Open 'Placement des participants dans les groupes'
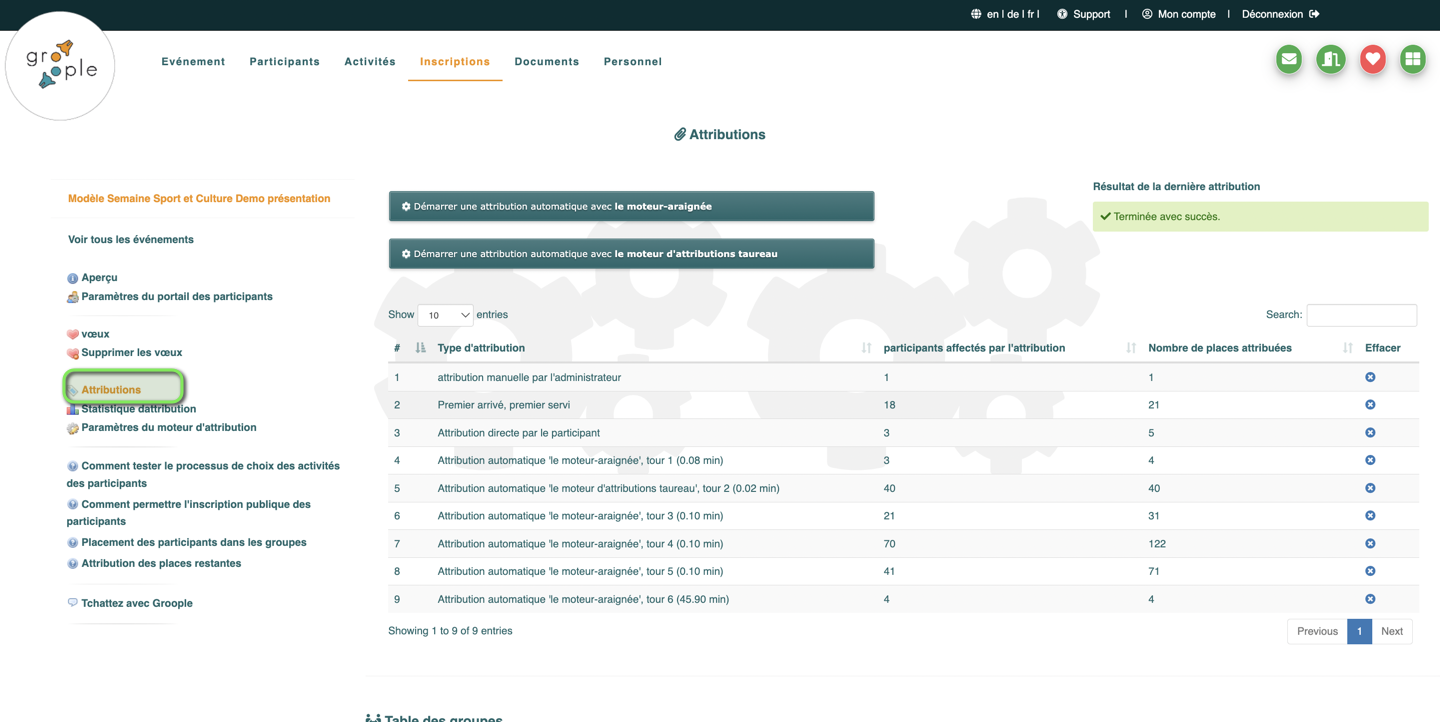1440x722 pixels. tap(194, 543)
